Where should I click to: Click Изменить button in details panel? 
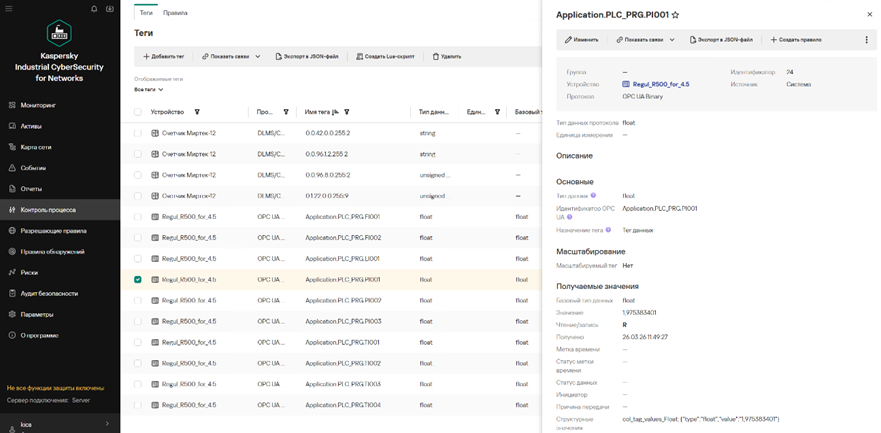(x=582, y=40)
